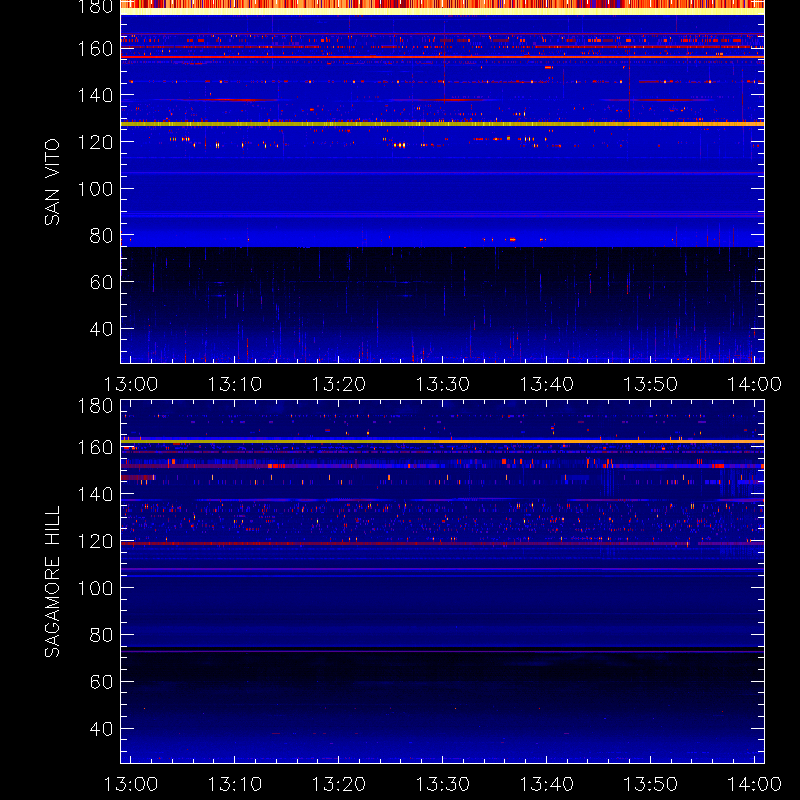The width and height of the screenshot is (800, 800).
Task: Click 13:50 time label below Sagamore Hill plot
Action: click(x=651, y=784)
